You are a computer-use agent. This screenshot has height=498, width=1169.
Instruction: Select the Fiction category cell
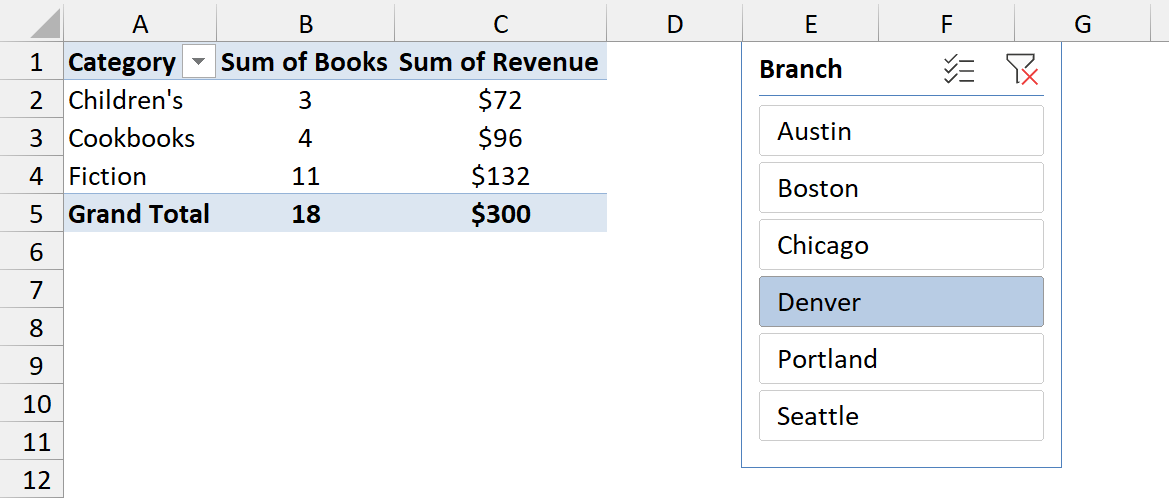[140, 176]
